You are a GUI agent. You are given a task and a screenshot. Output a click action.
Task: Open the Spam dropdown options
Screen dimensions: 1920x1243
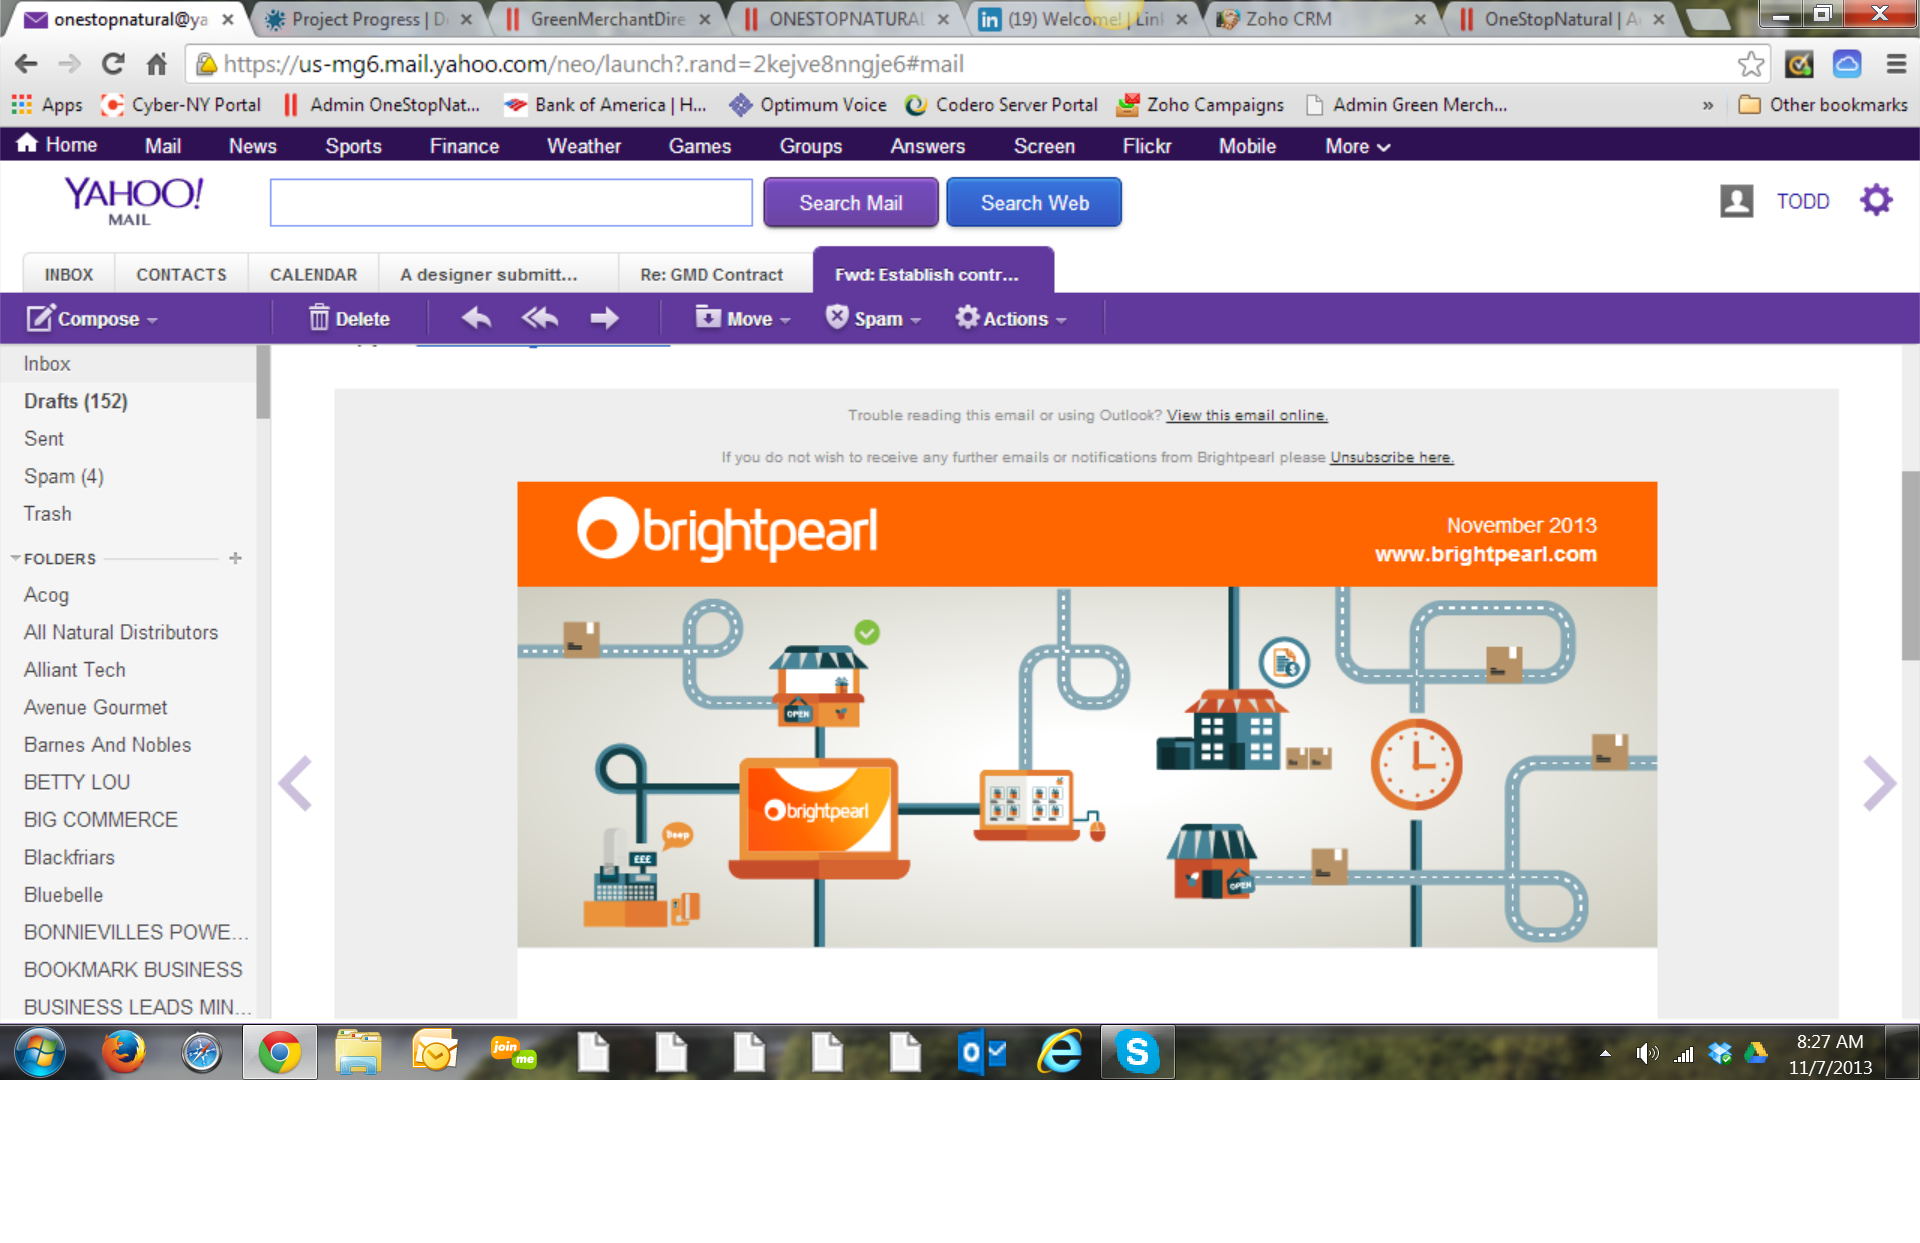coord(873,318)
